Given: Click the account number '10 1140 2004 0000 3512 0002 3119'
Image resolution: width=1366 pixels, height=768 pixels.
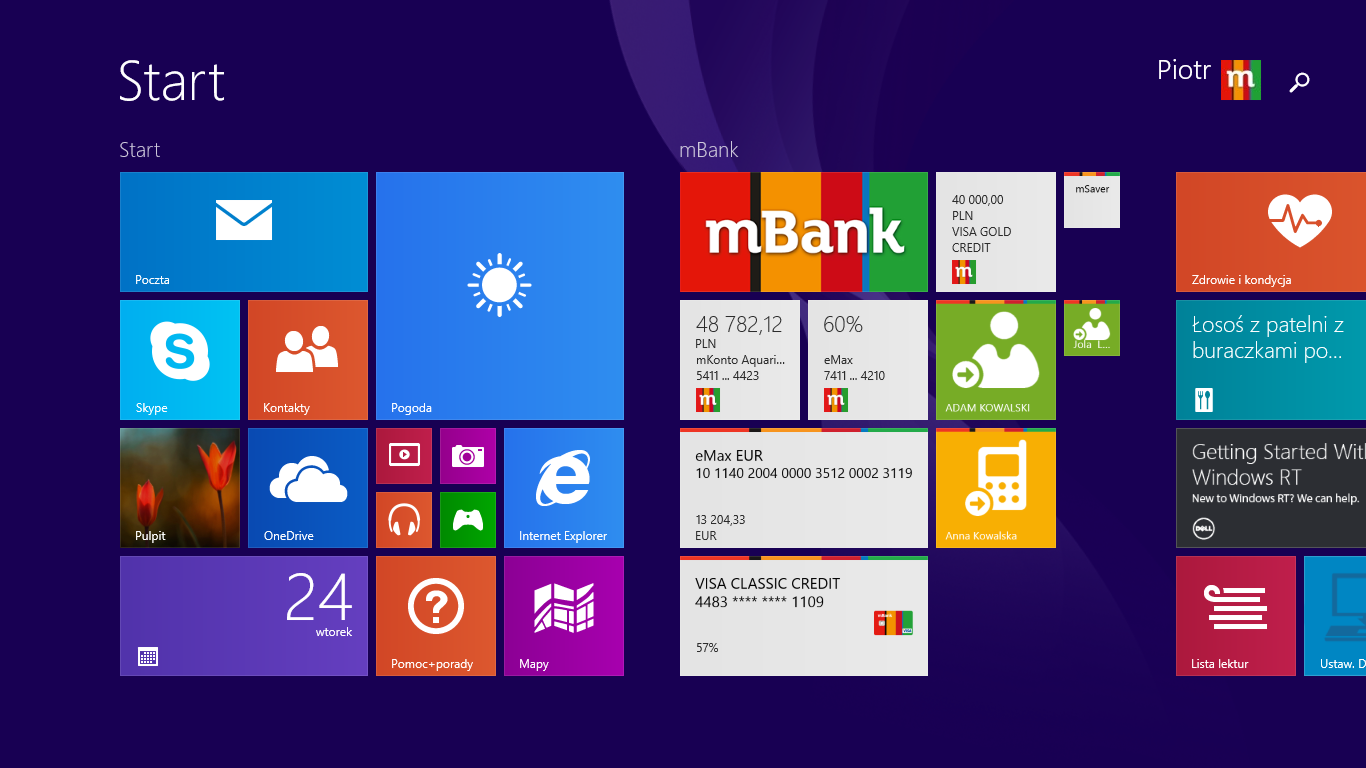Looking at the screenshot, I should point(804,474).
